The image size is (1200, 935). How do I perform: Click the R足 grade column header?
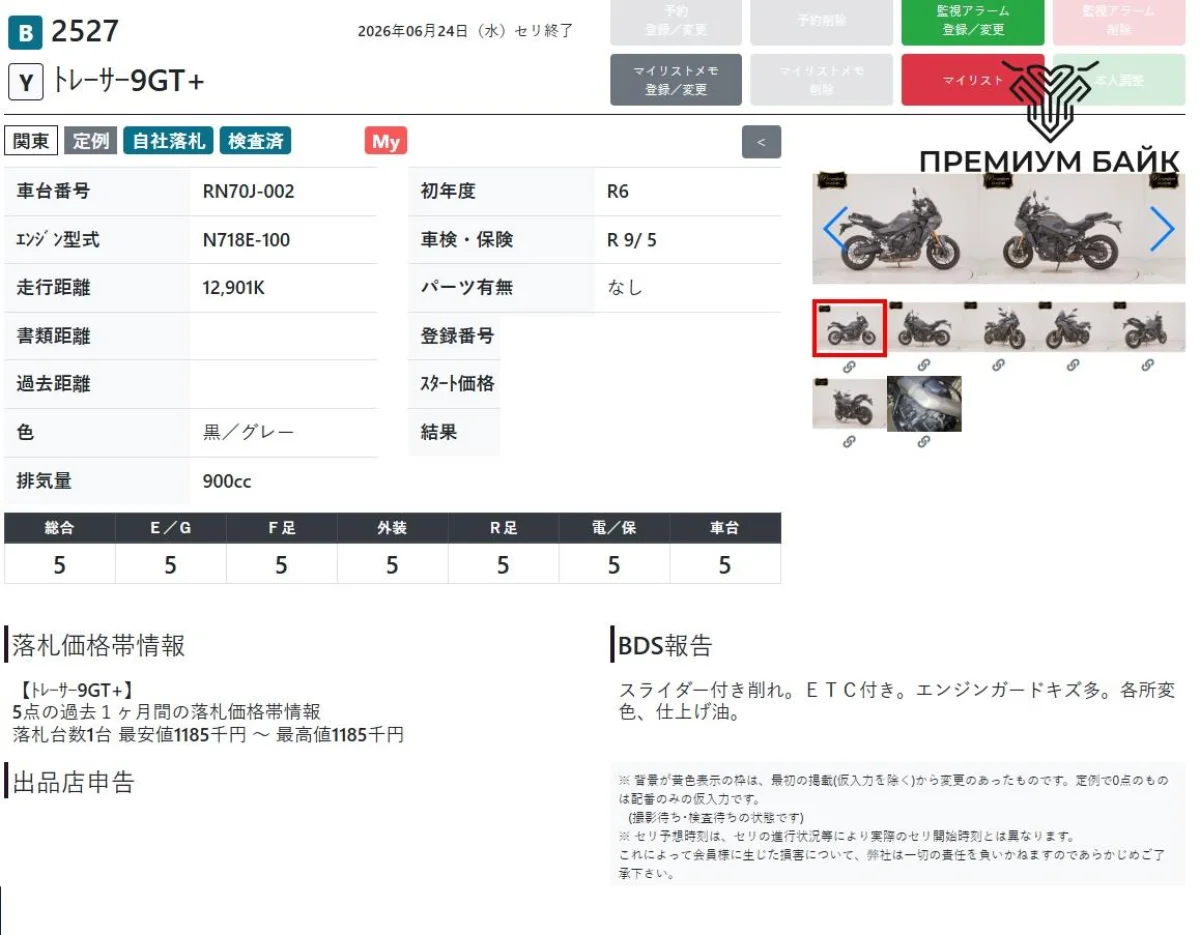click(504, 528)
